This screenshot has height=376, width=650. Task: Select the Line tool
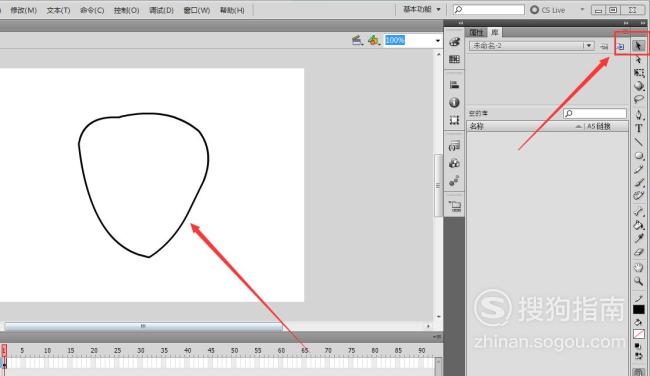coord(638,142)
